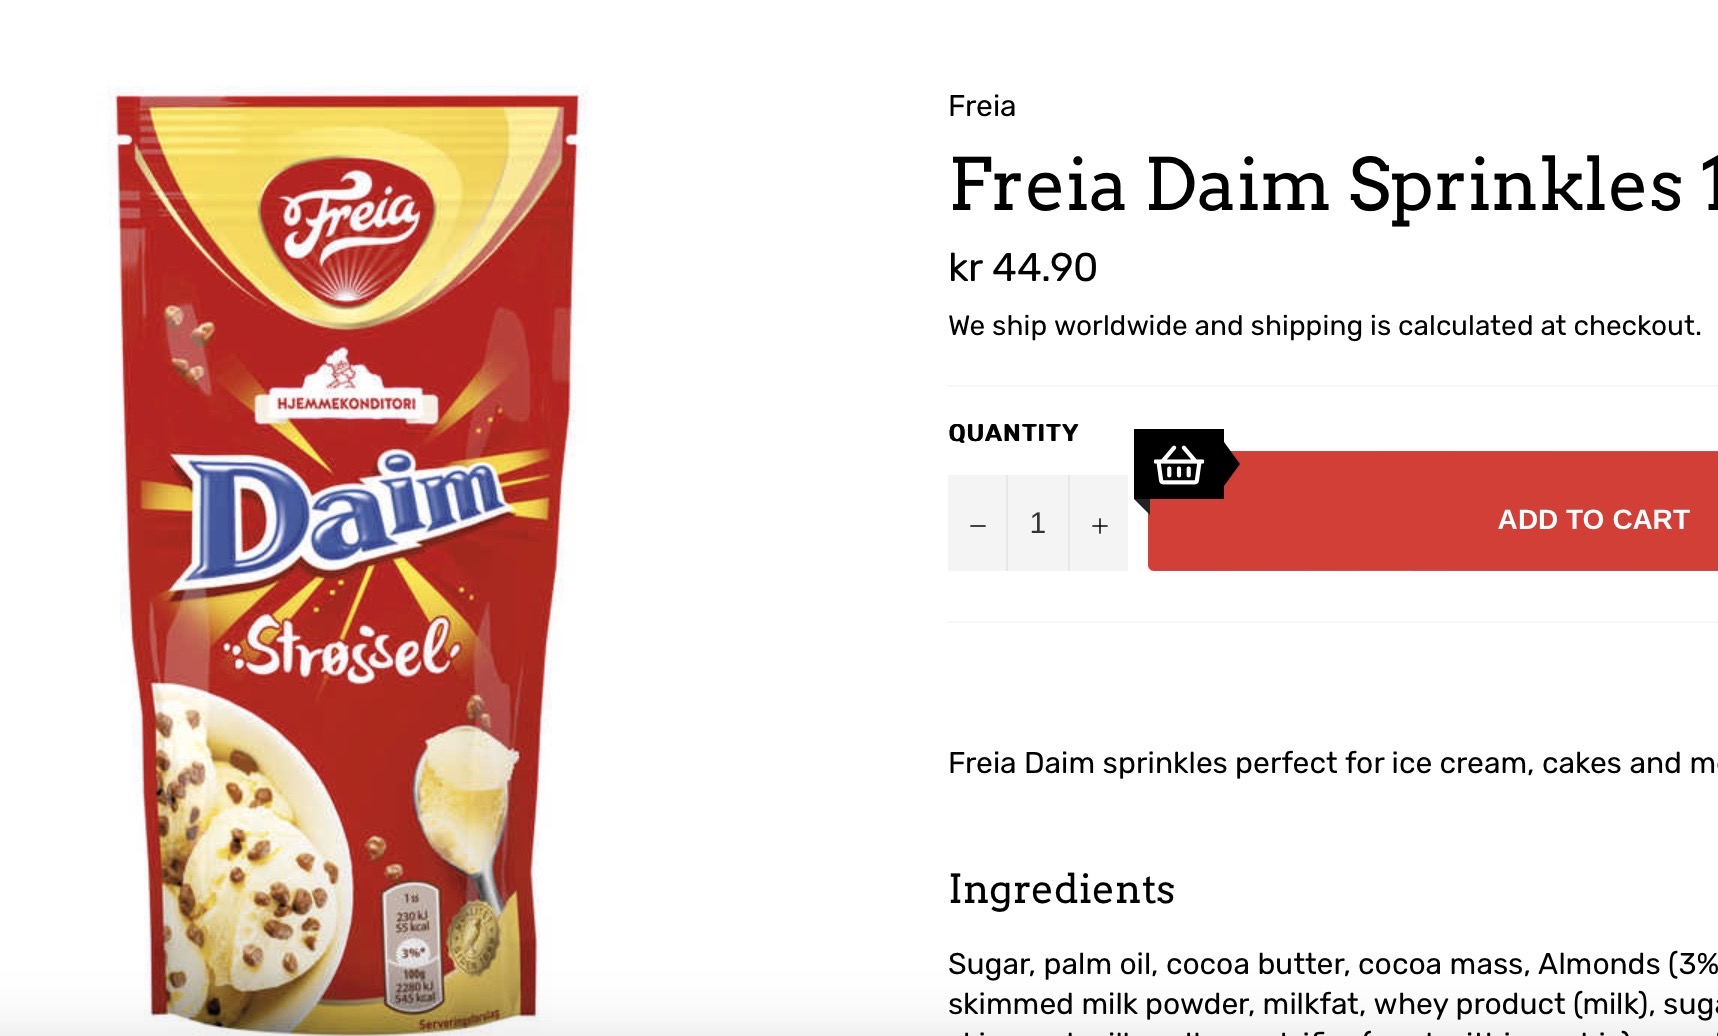Add the Daim Sprinkles to cart
Image resolution: width=1718 pixels, height=1036 pixels.
1433,511
